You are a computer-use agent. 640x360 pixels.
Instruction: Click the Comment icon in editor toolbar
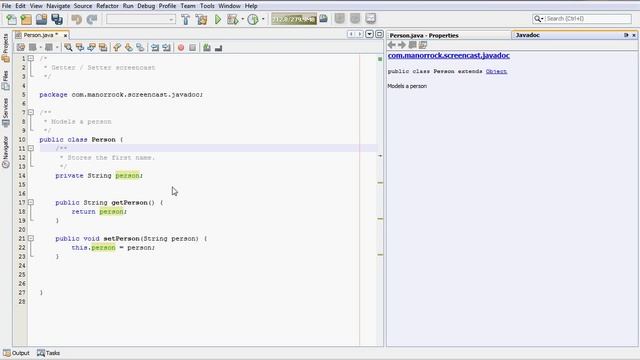pyautogui.click(x=207, y=47)
